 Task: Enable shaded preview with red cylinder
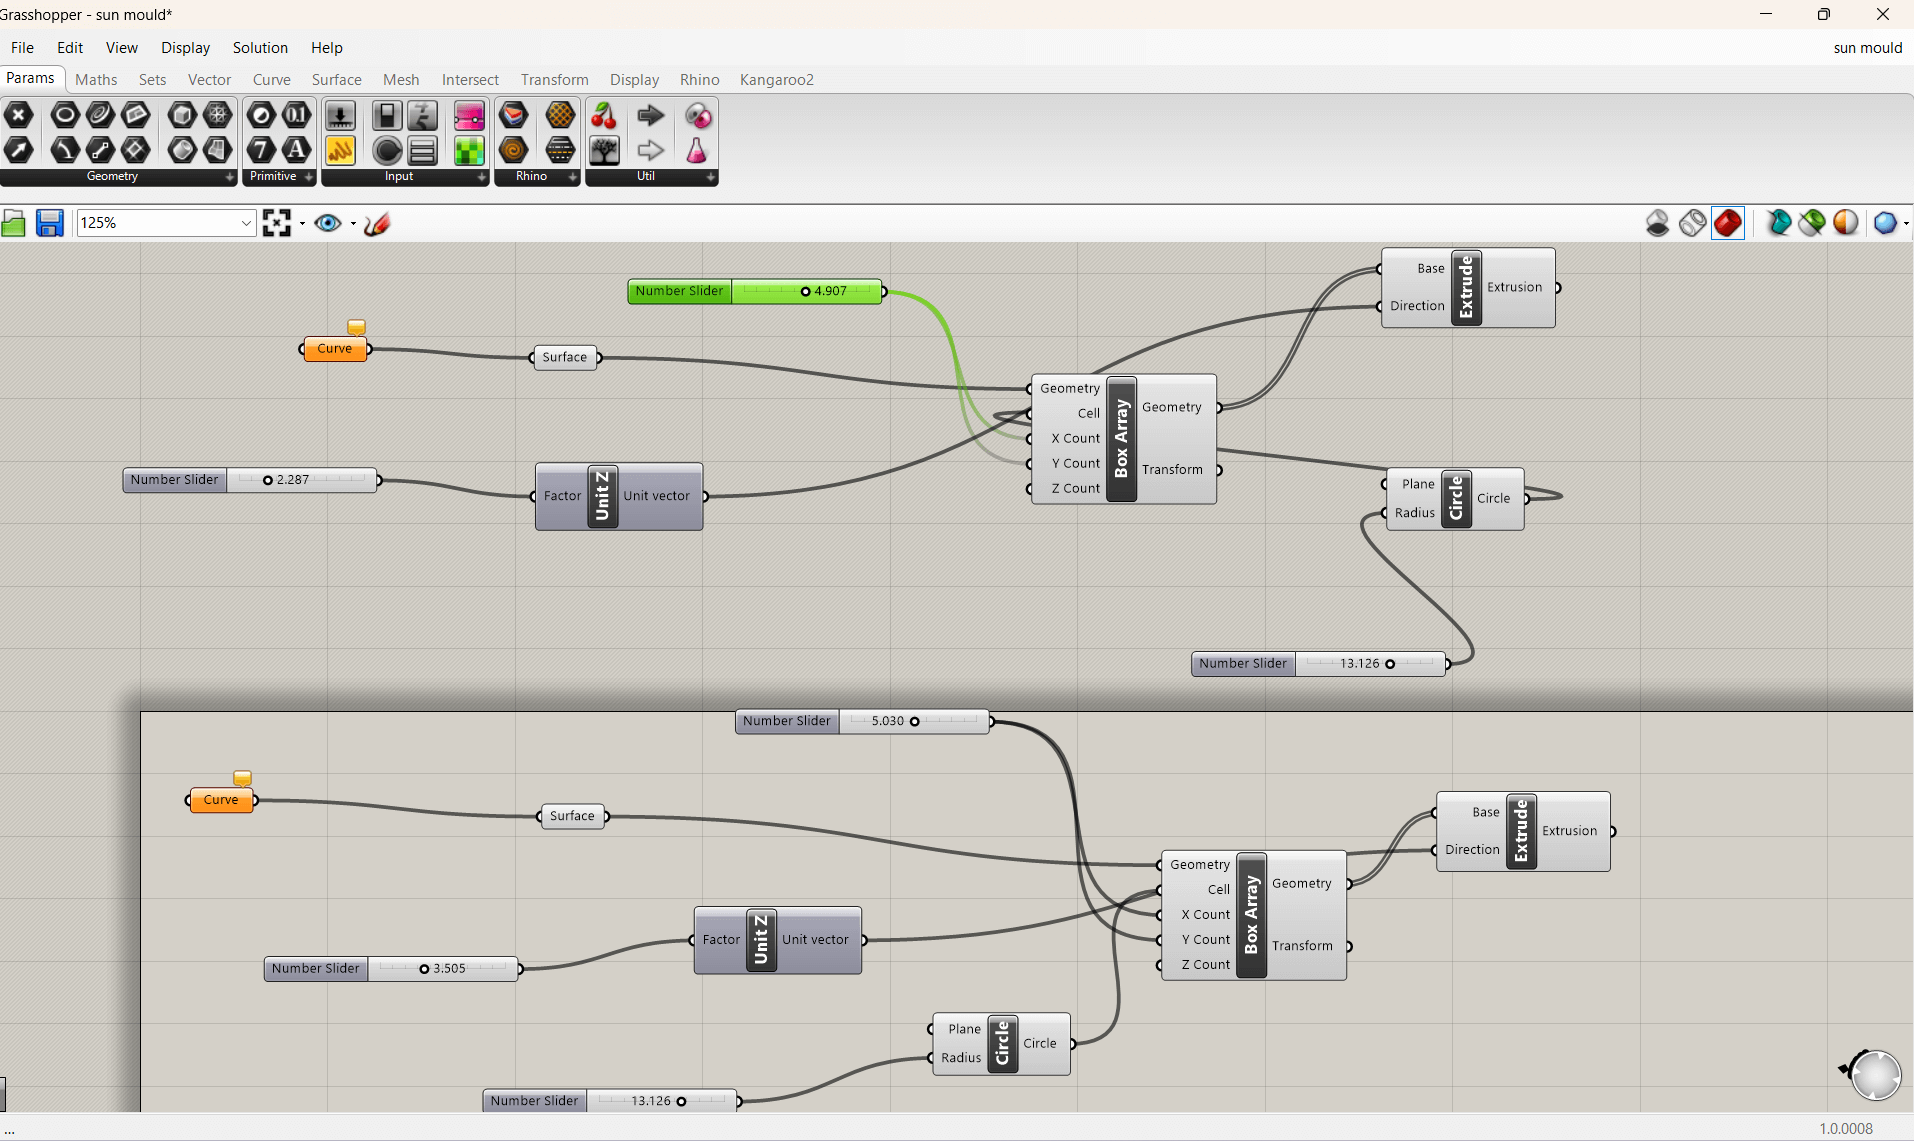pyautogui.click(x=1727, y=223)
